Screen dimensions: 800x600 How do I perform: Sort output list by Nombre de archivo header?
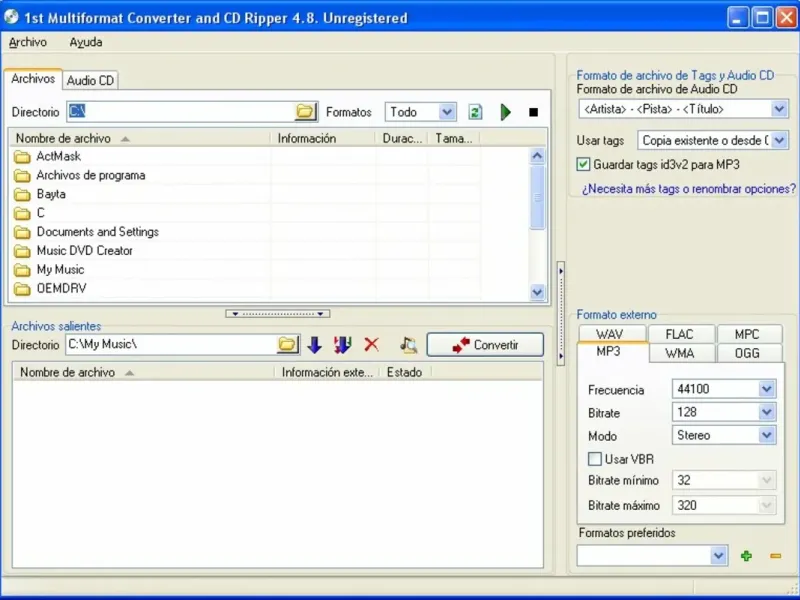[x=143, y=372]
